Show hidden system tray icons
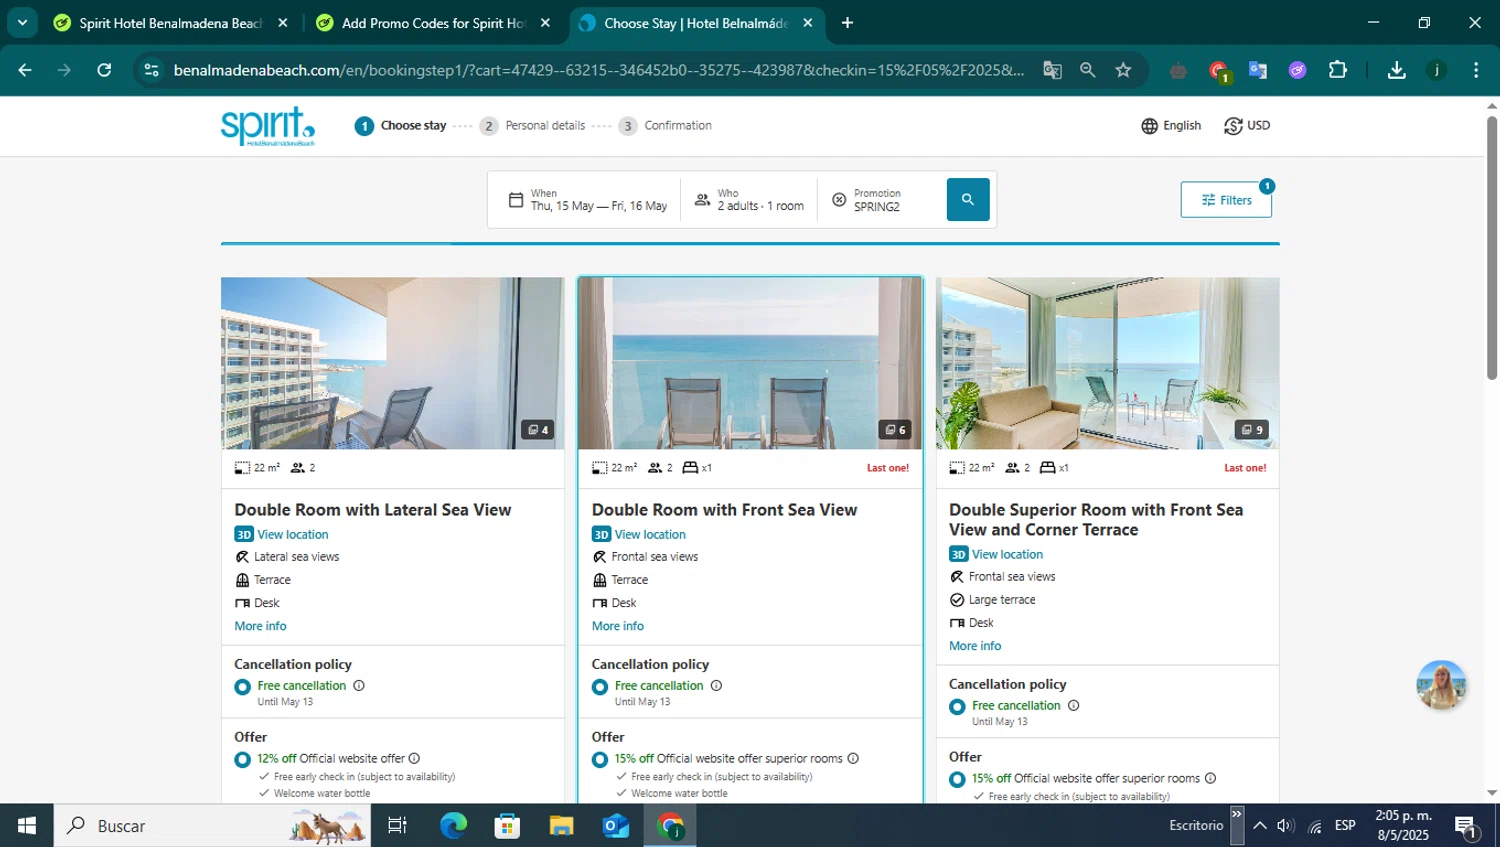1500x847 pixels. 1260,826
